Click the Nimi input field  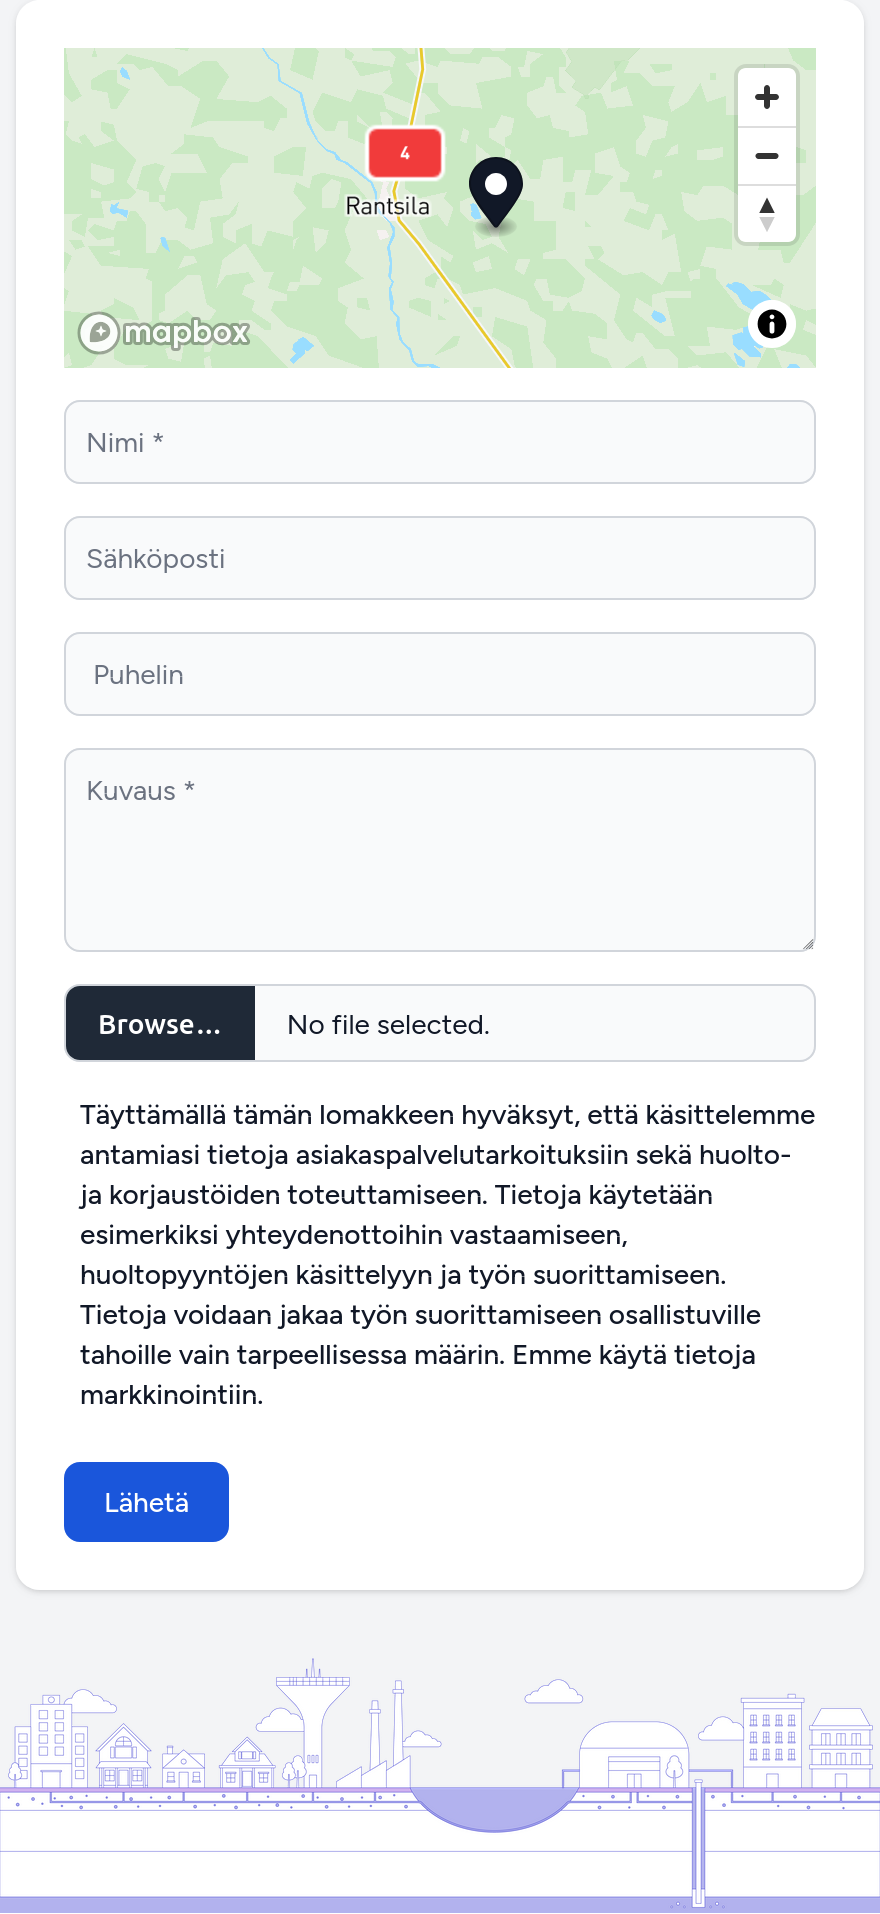coord(440,442)
